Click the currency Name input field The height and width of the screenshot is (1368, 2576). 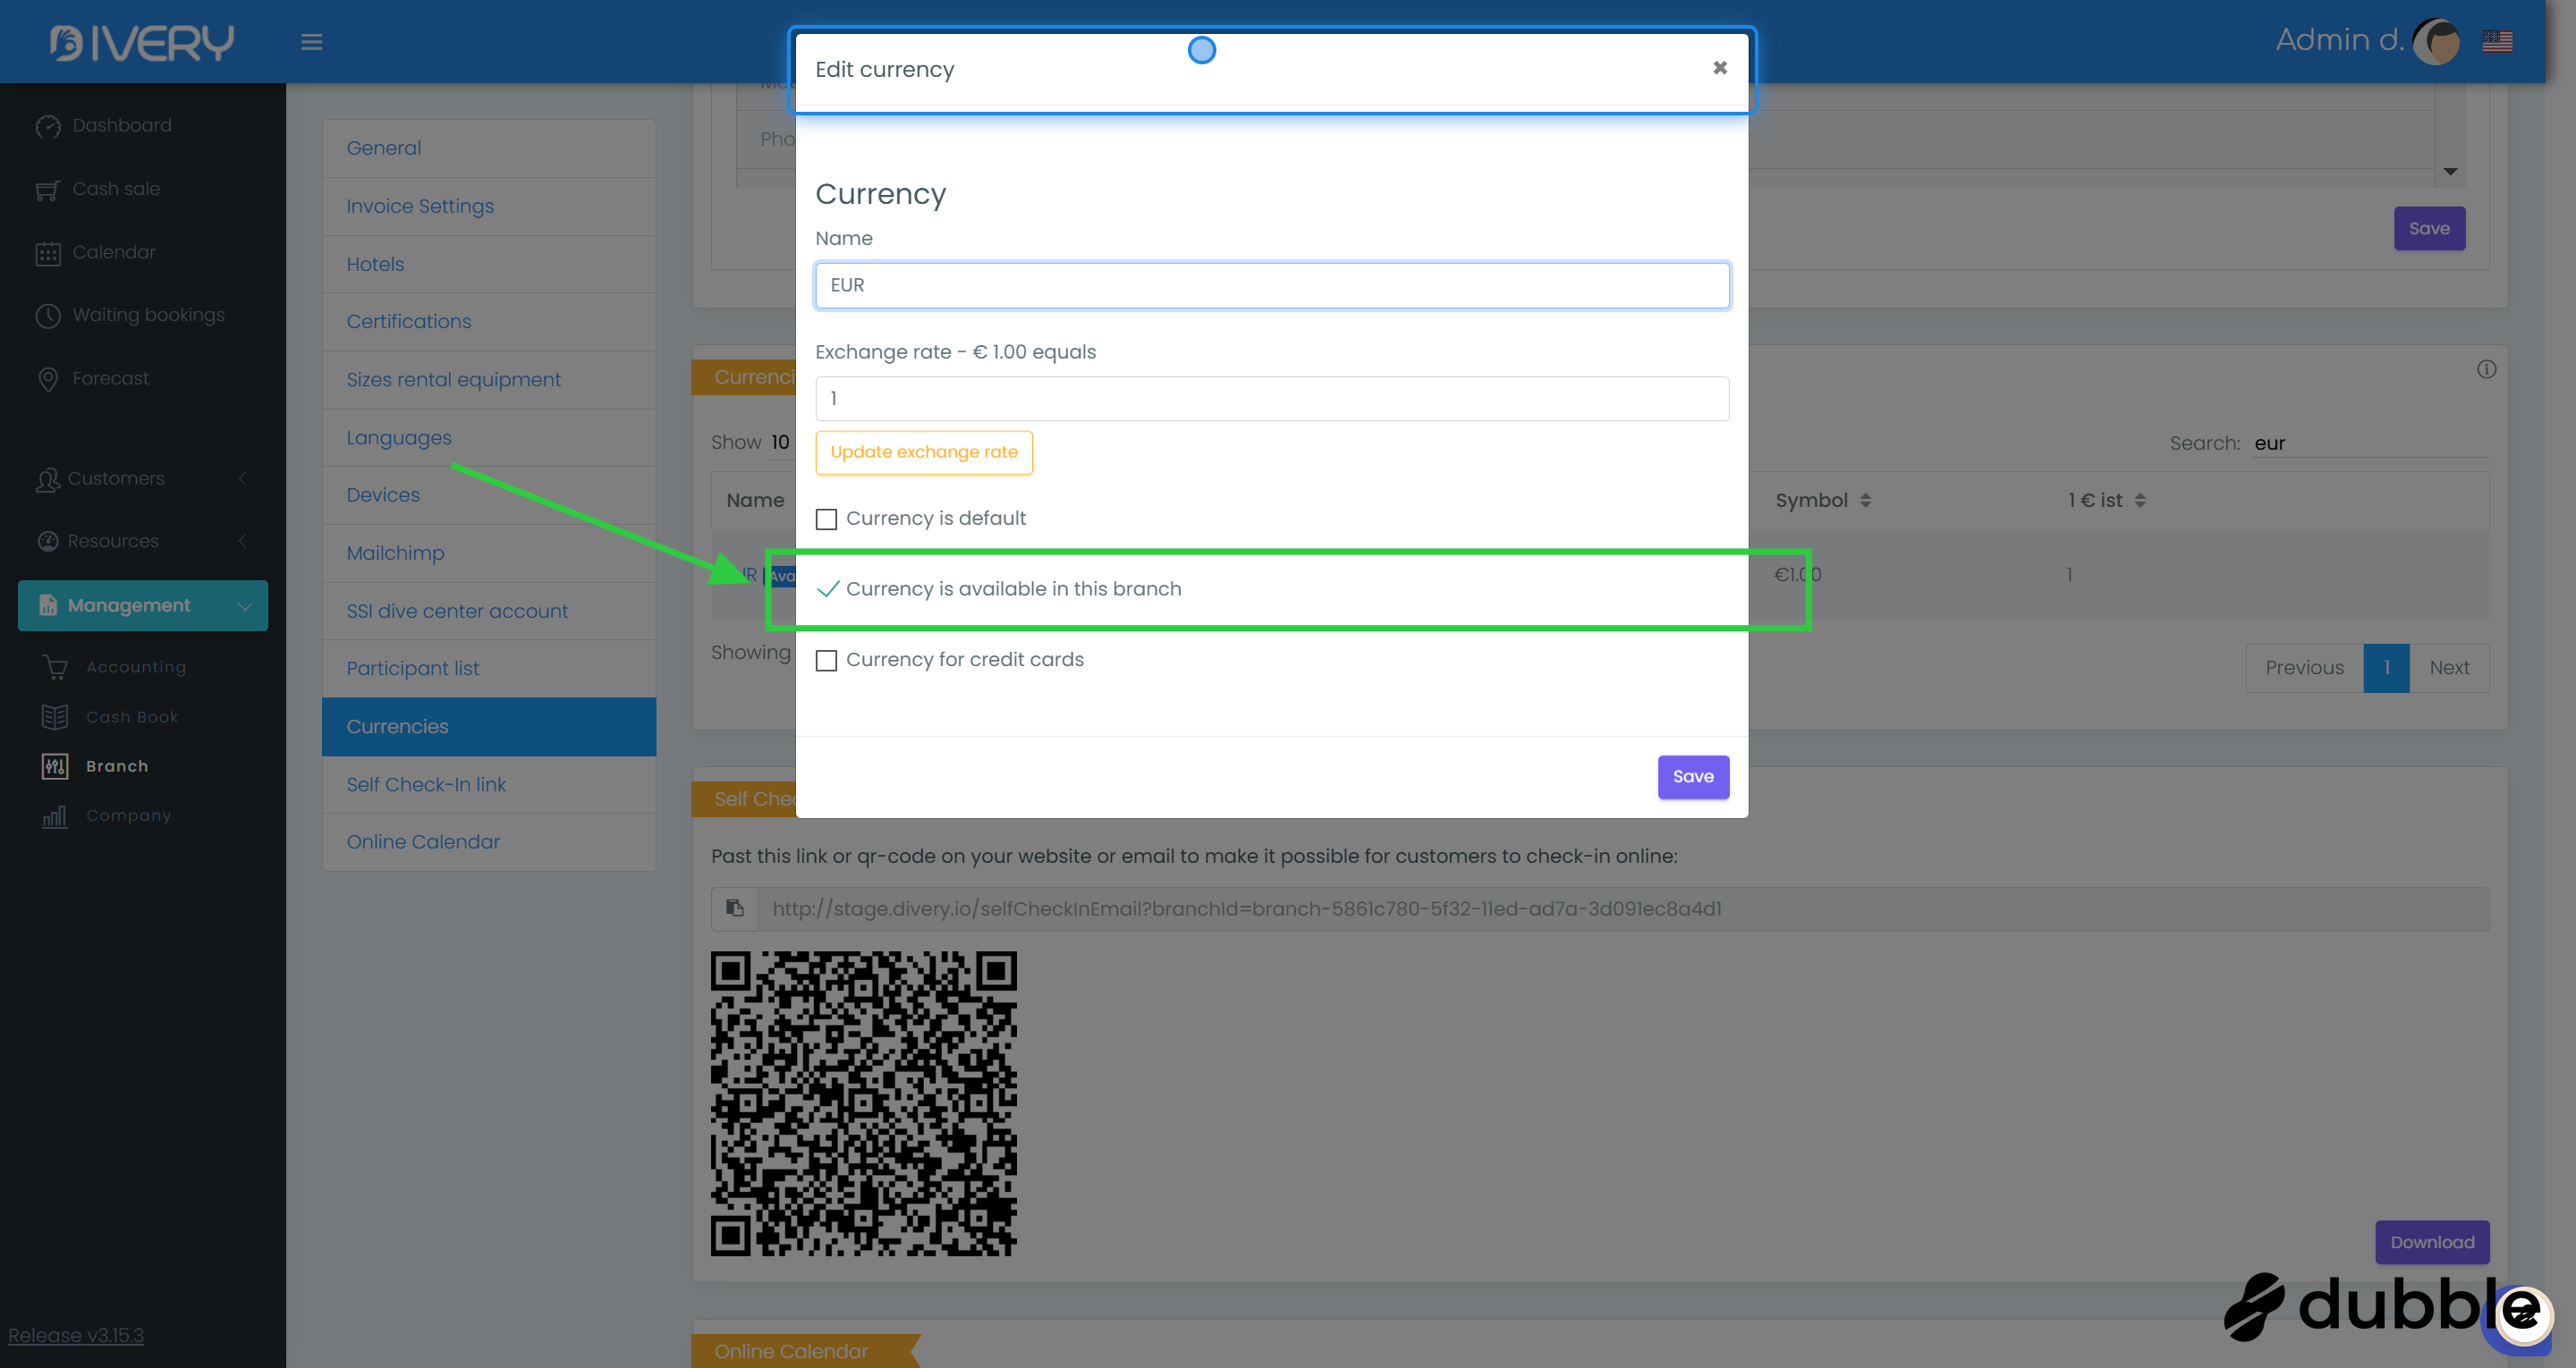(1271, 285)
